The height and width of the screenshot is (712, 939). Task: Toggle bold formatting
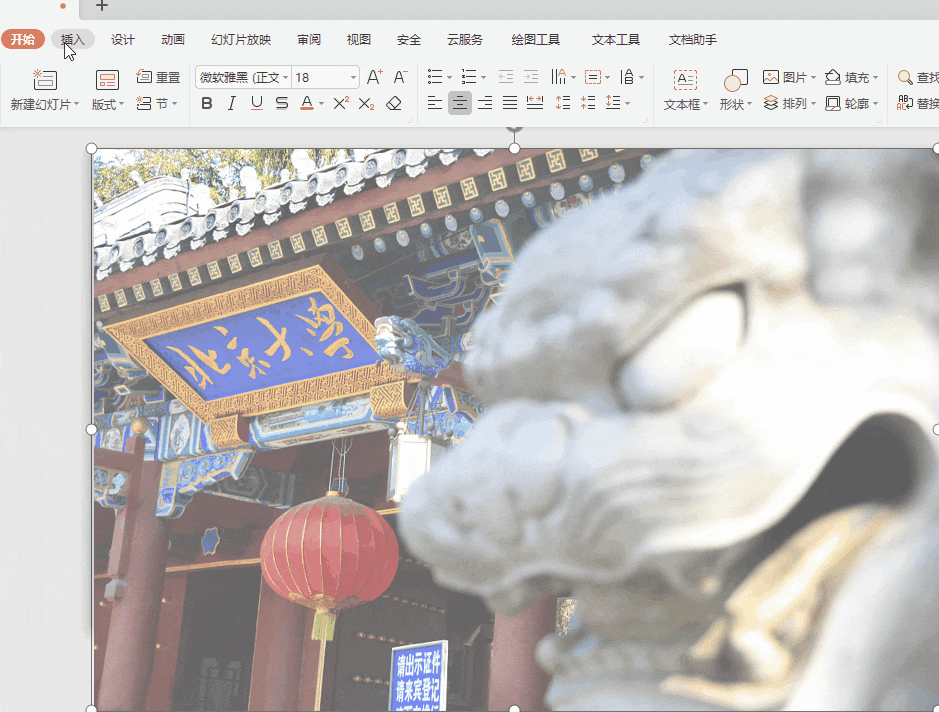(207, 103)
